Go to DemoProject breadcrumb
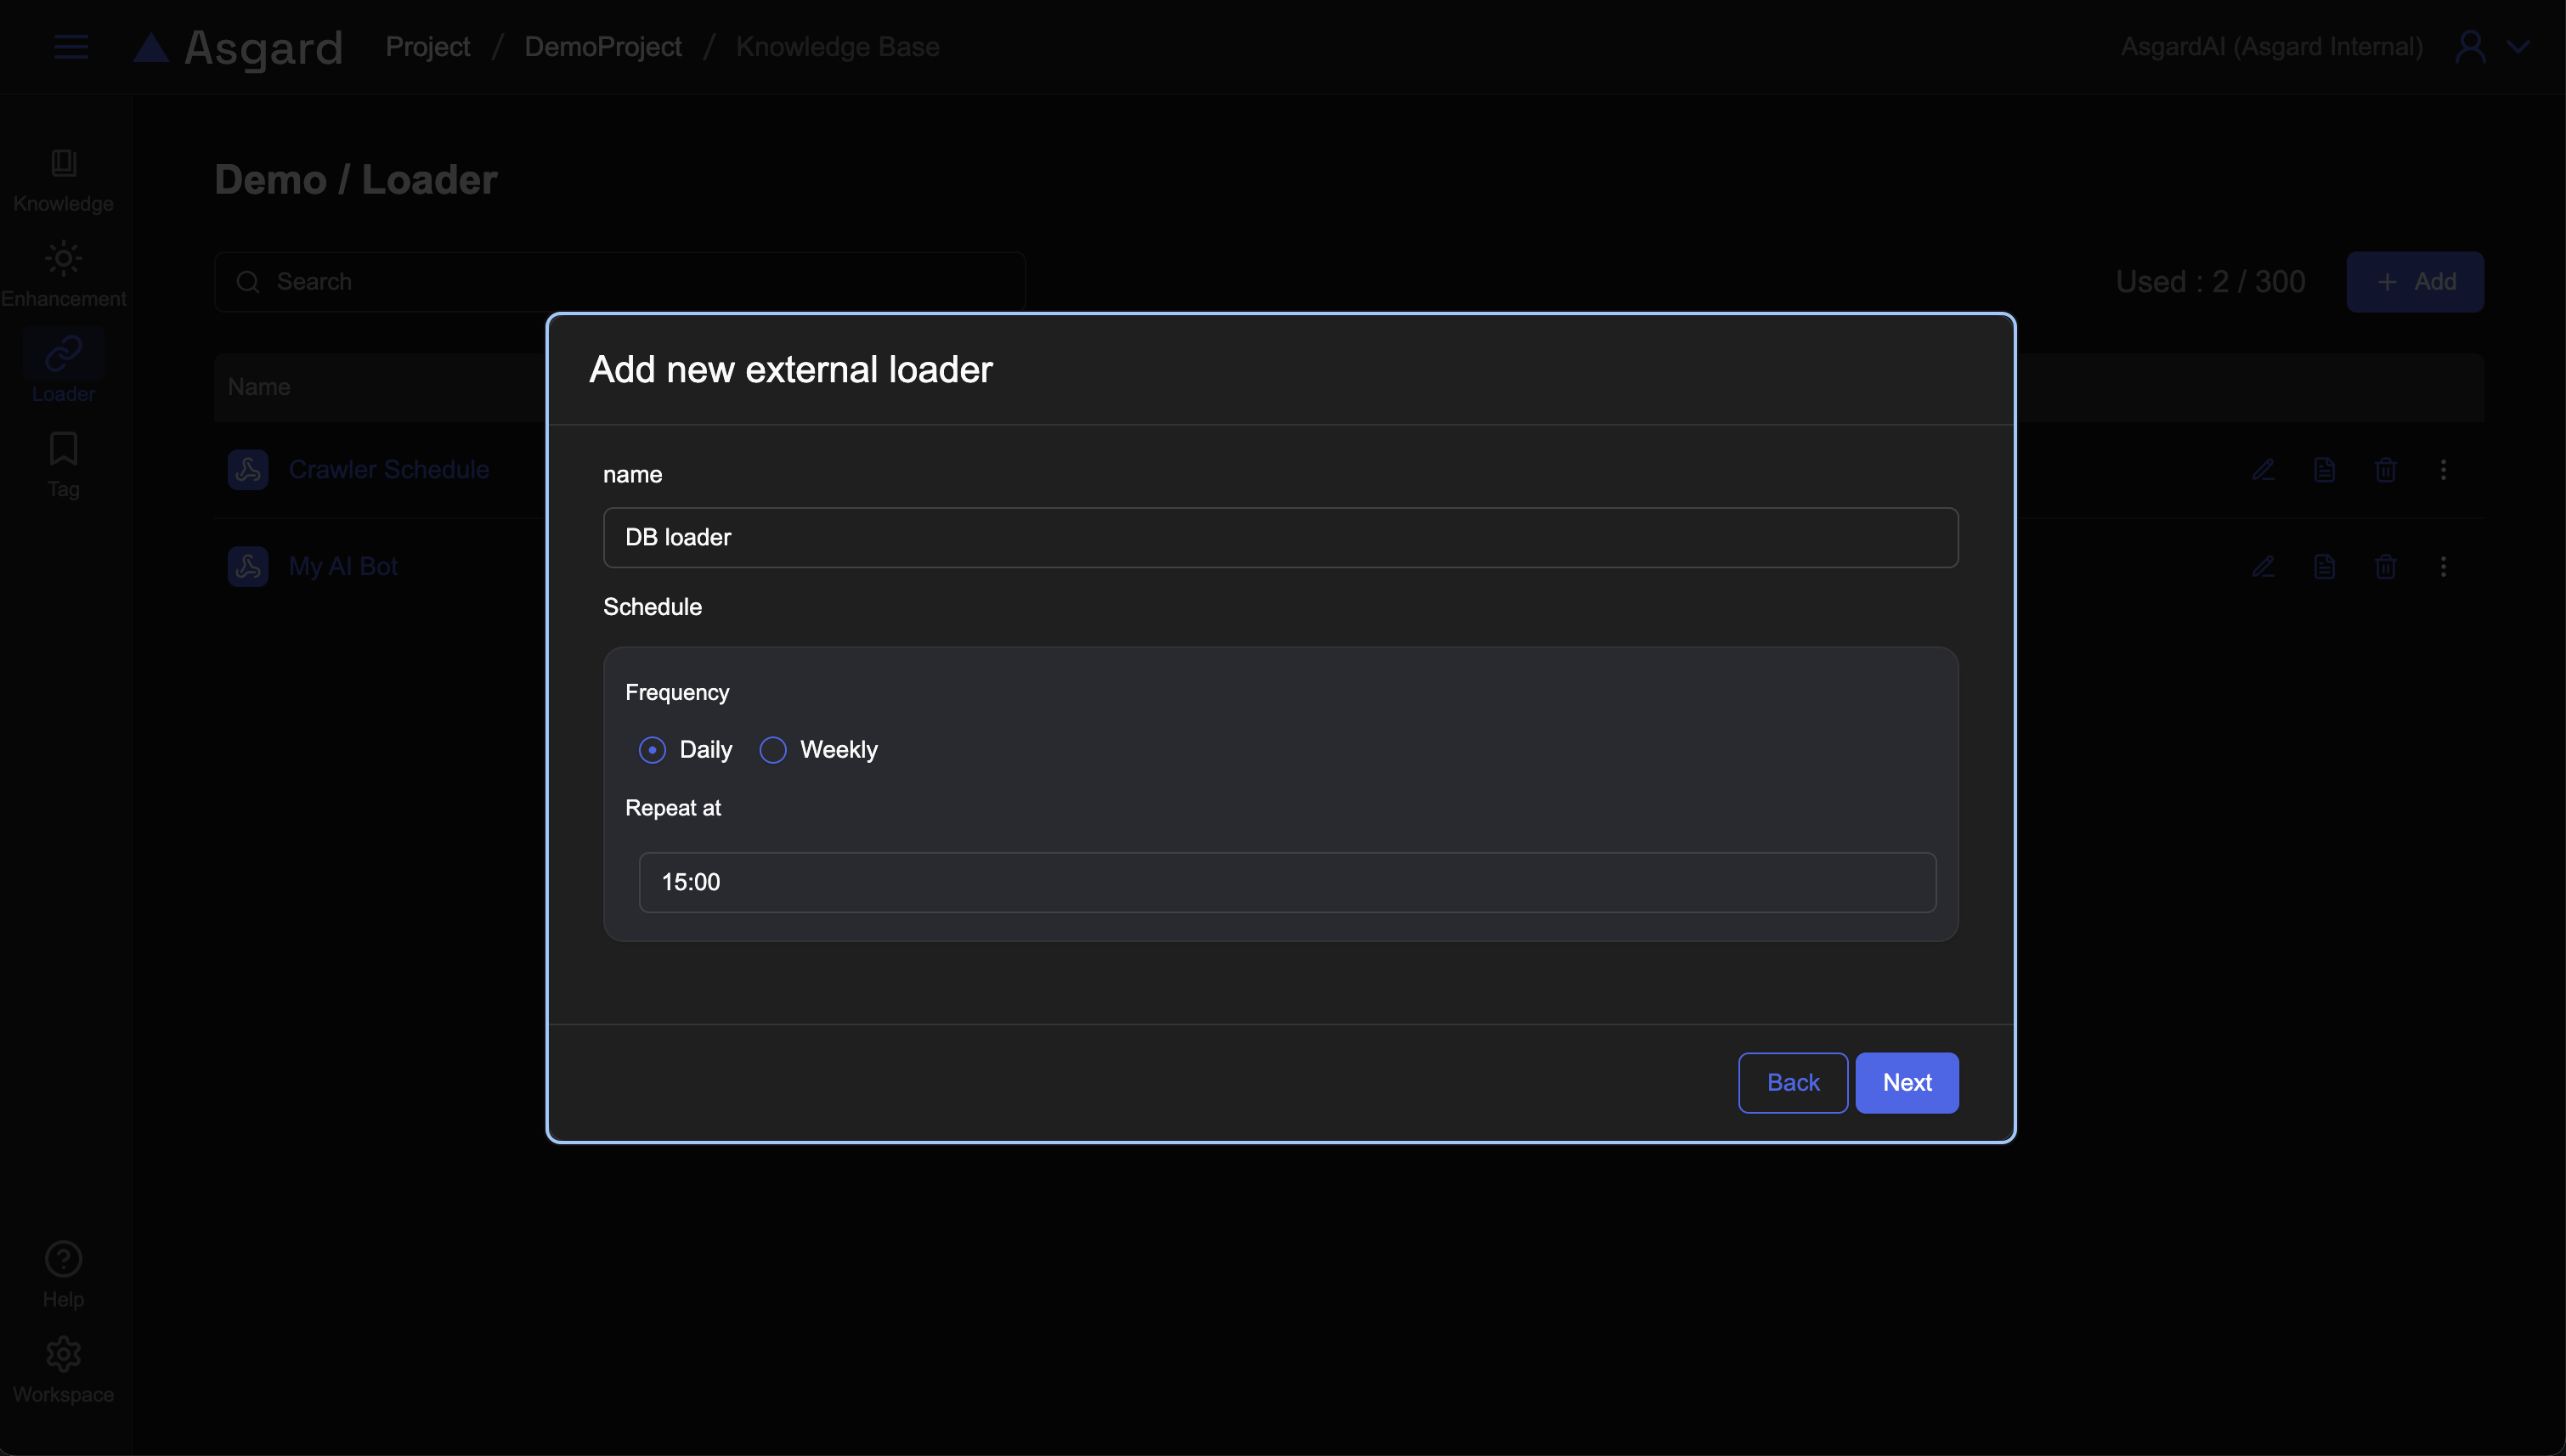Image resolution: width=2566 pixels, height=1456 pixels. 603,47
